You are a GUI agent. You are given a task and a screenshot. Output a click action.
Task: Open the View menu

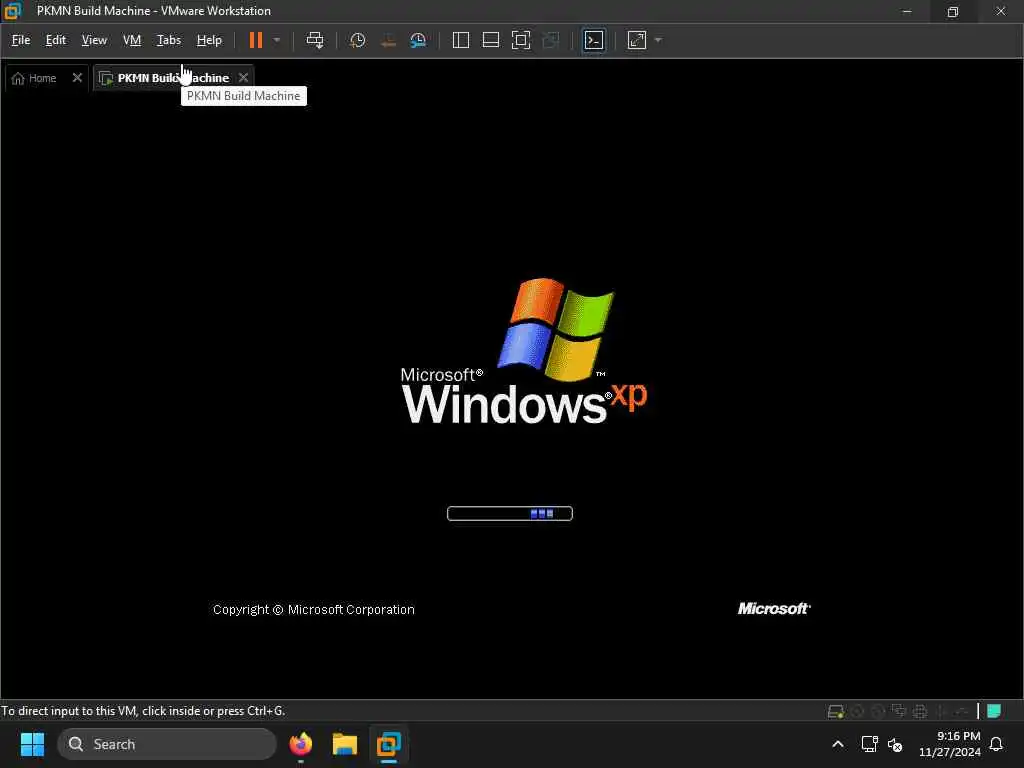(94, 40)
